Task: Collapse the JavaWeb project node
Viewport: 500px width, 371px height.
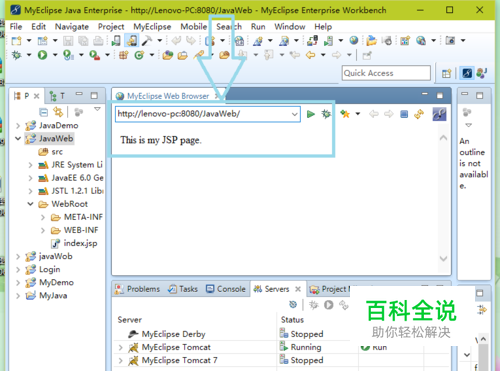Action: pyautogui.click(x=18, y=138)
